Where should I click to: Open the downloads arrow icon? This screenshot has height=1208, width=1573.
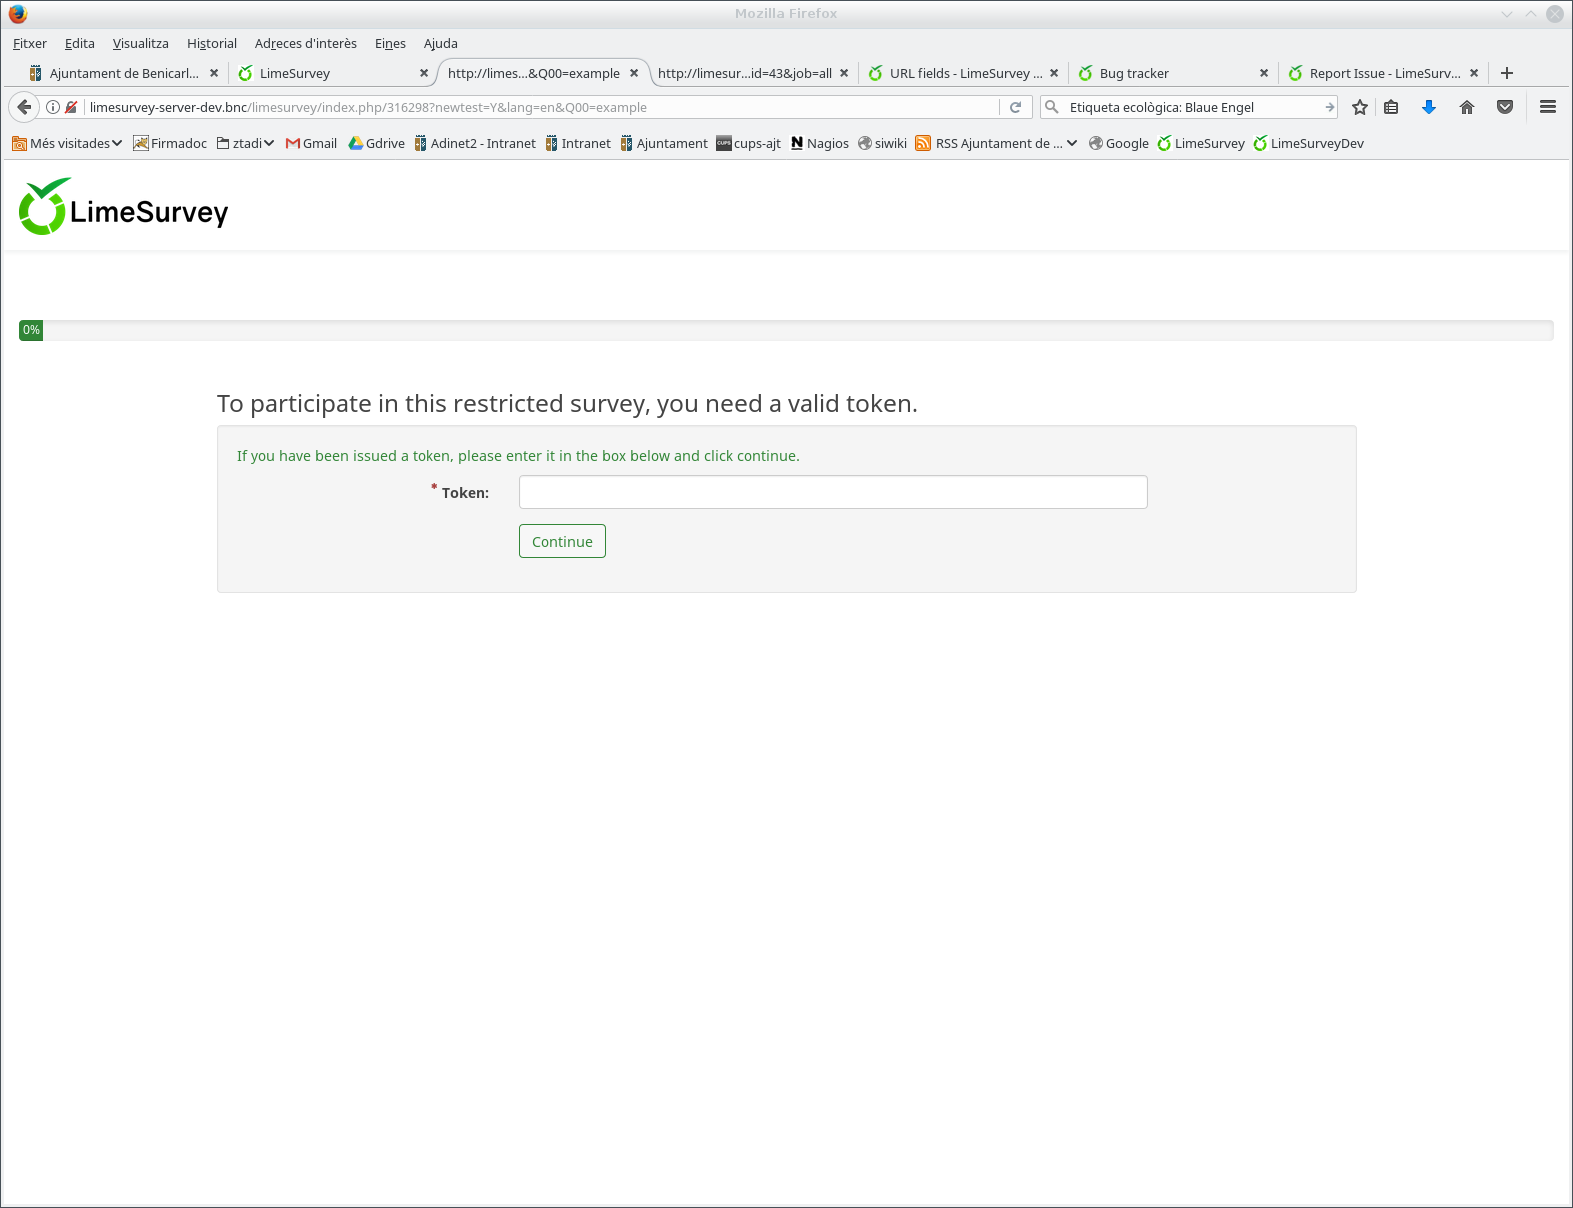[1429, 107]
